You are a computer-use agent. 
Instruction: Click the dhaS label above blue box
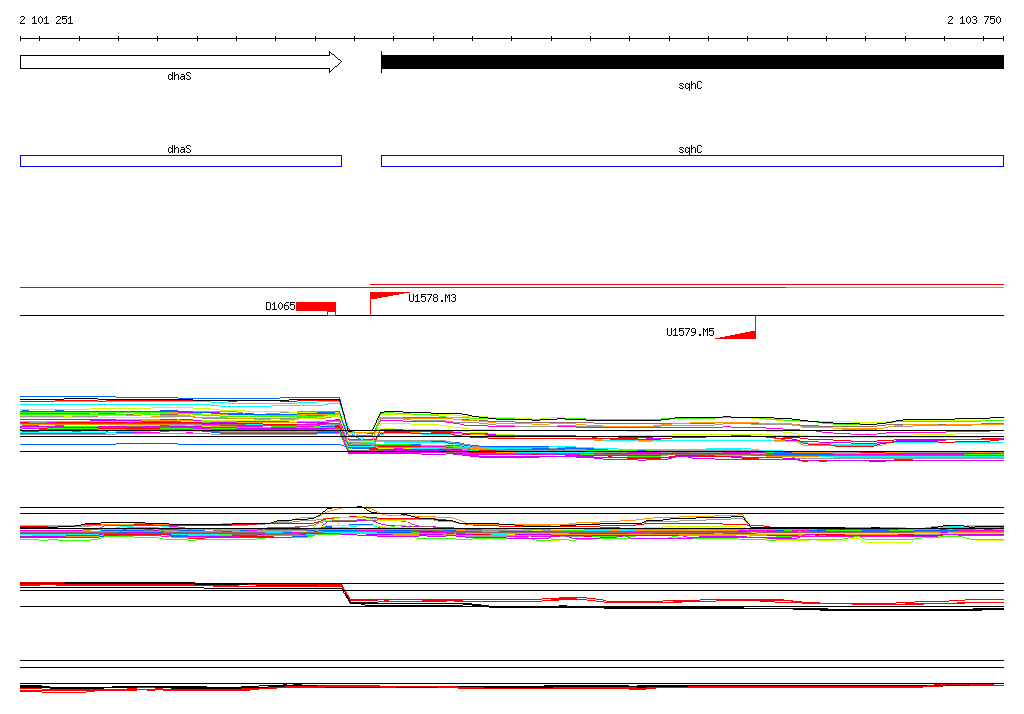click(179, 149)
